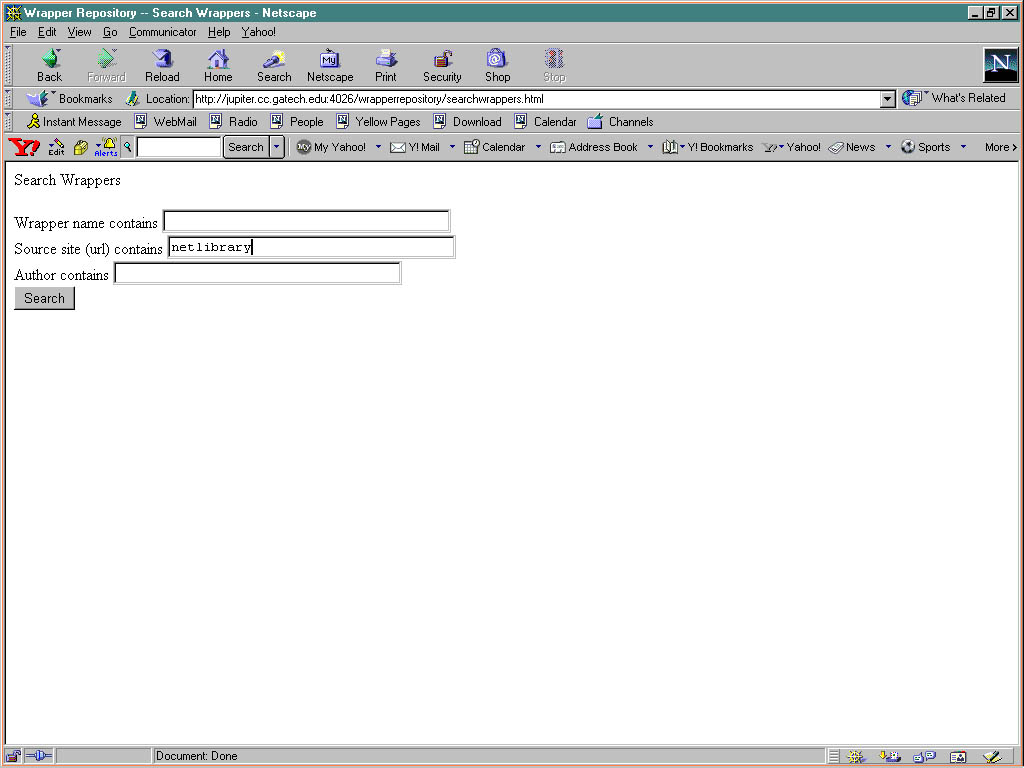Open the Yahoo Search button dropdown arrow
Screen dimensions: 1024x768
click(277, 147)
